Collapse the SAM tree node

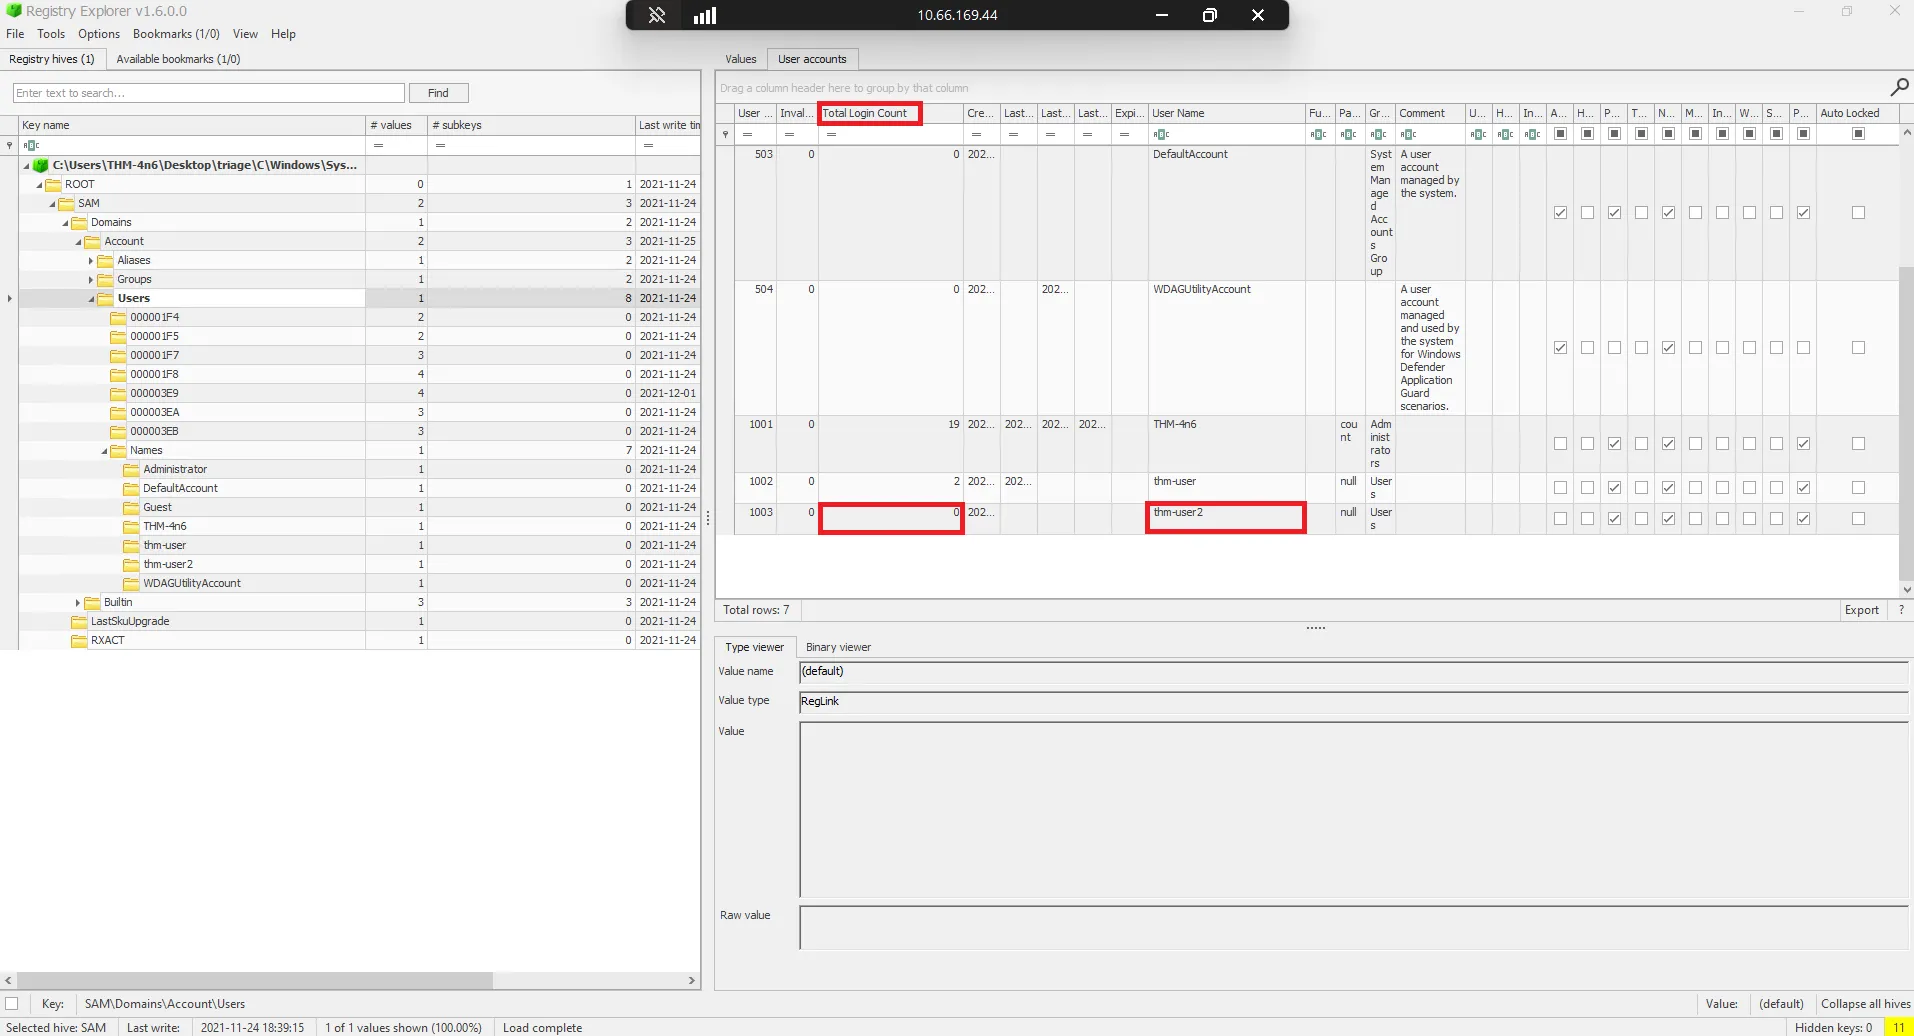(52, 203)
